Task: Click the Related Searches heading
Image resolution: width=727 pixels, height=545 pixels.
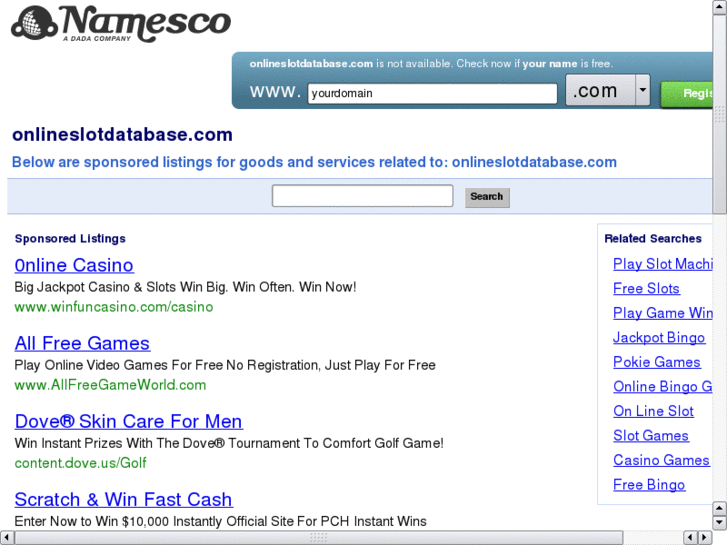Action: tap(653, 238)
